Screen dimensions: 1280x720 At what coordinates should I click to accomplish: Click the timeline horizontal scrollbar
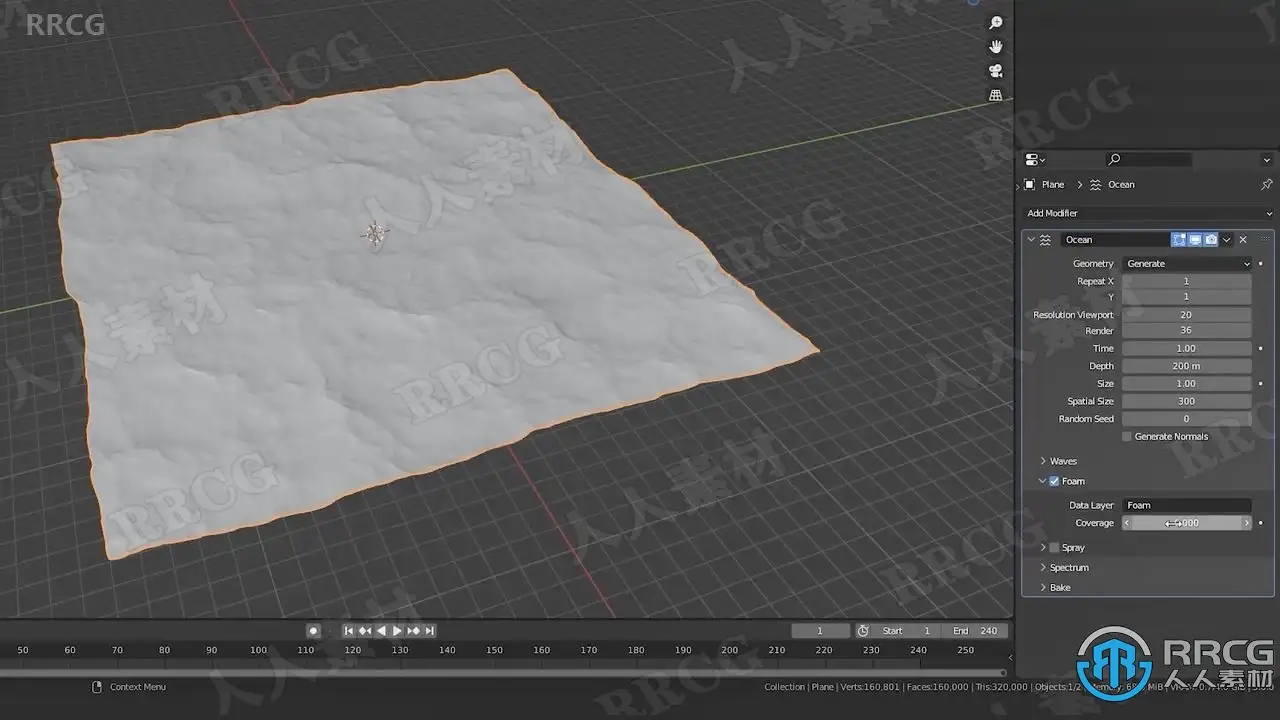click(x=503, y=673)
